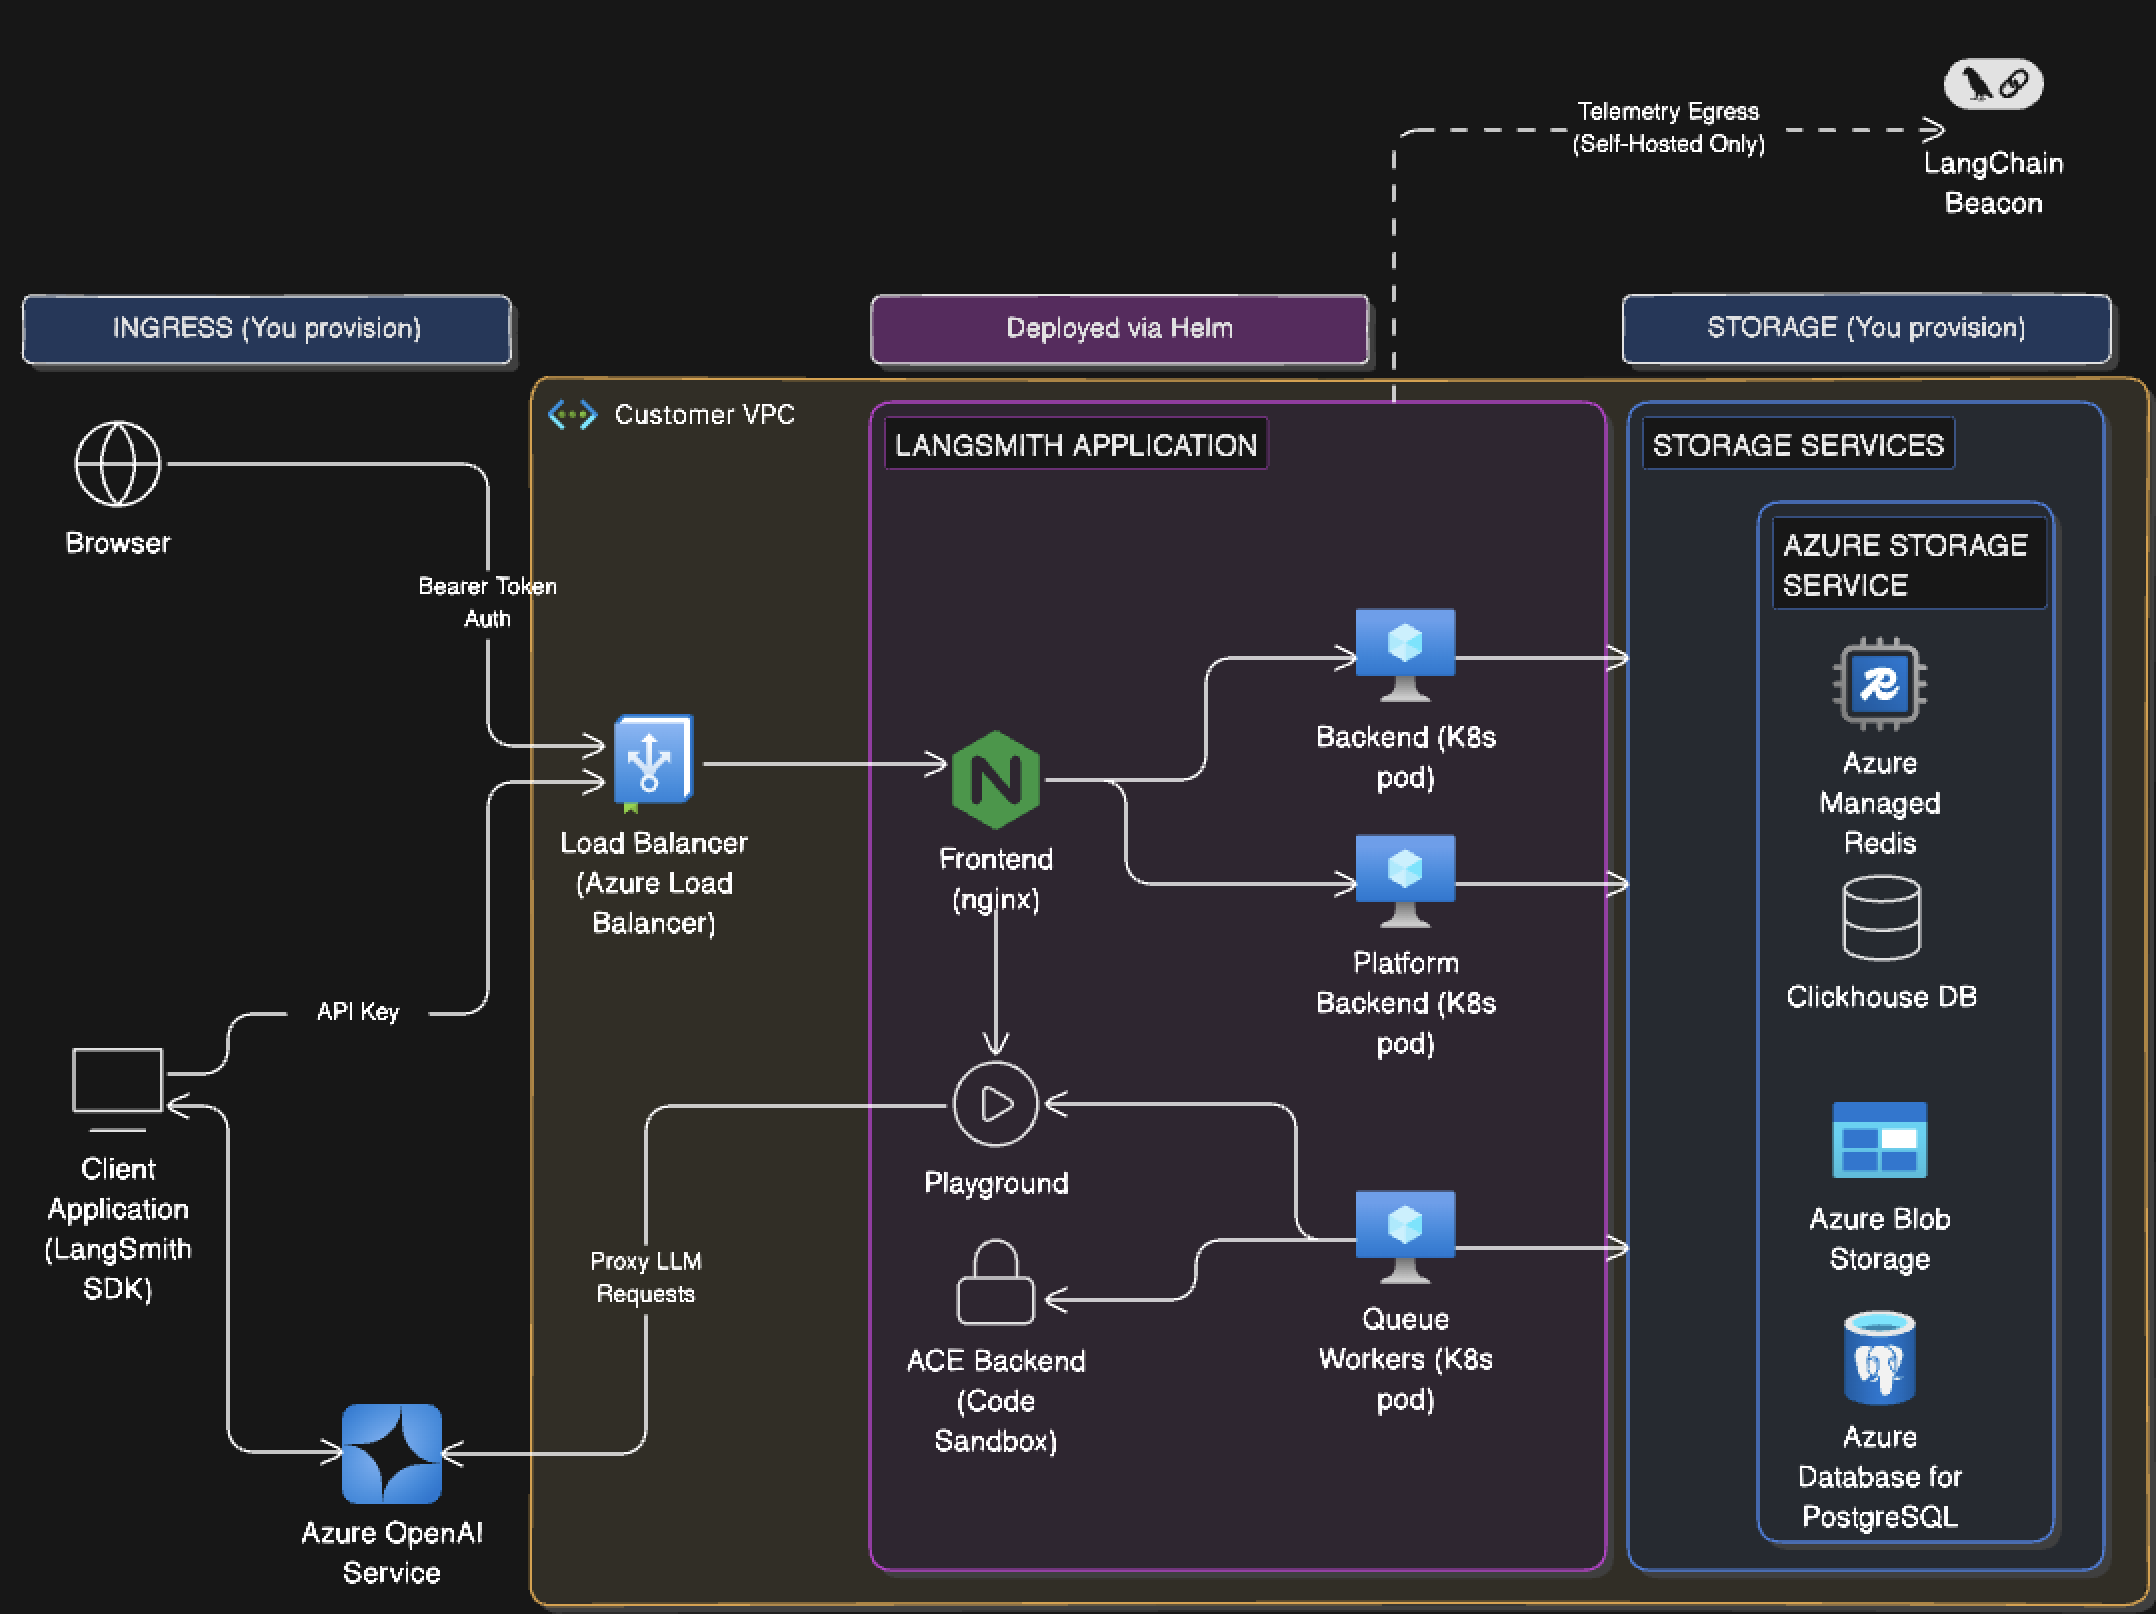
Task: Click the Browser text label
Action: click(118, 543)
